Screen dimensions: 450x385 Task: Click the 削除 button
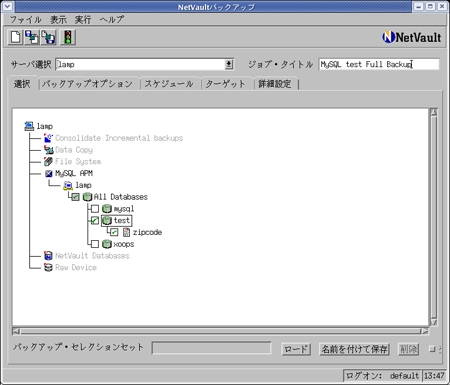[x=409, y=349]
